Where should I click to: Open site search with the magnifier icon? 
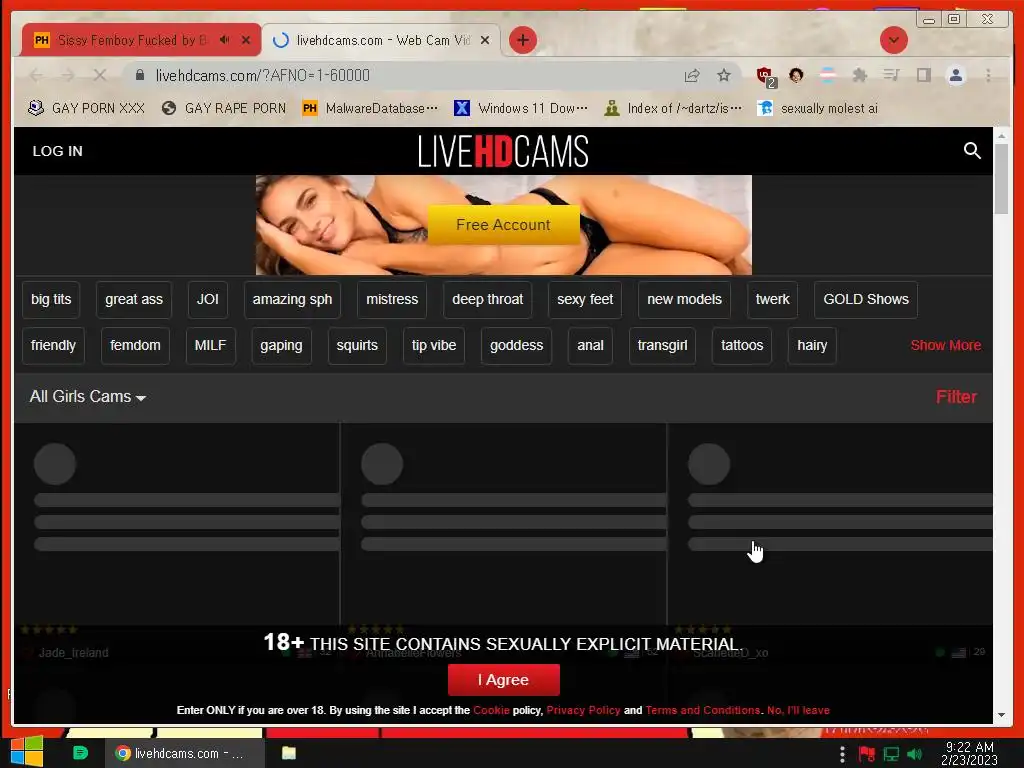point(972,151)
